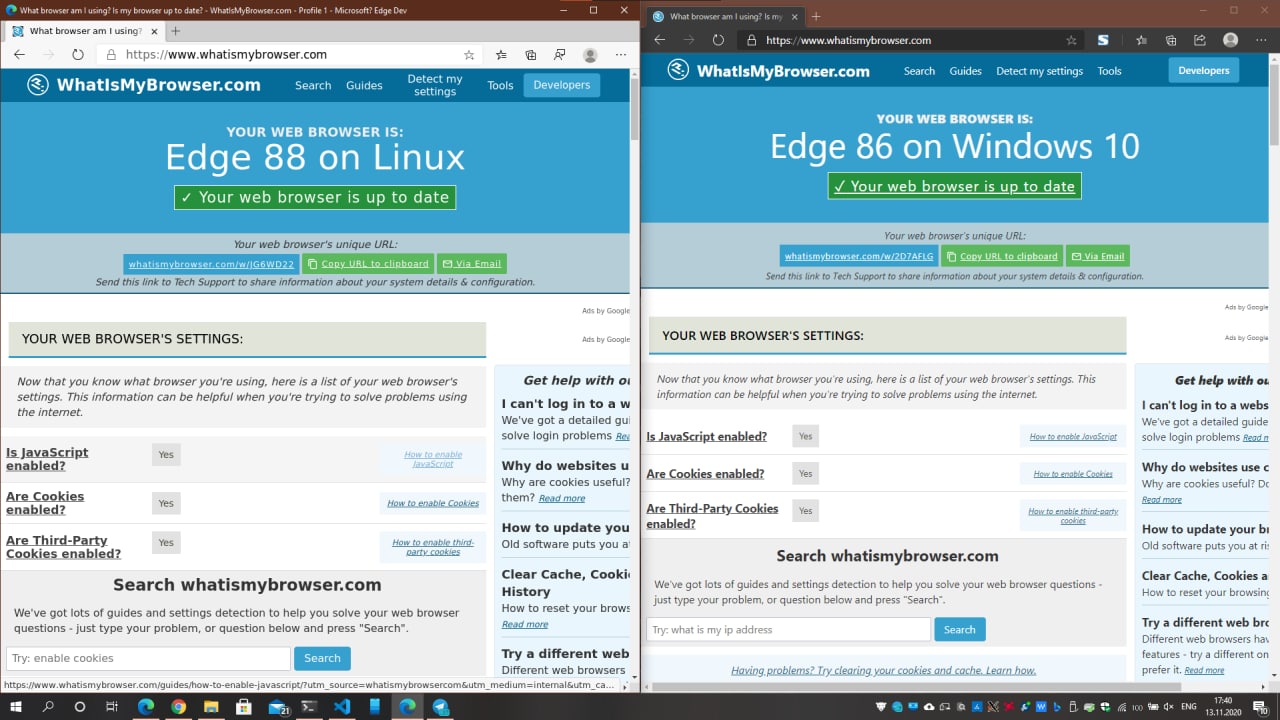Open Search menu in right window
The width and height of the screenshot is (1280, 720).
click(x=919, y=71)
